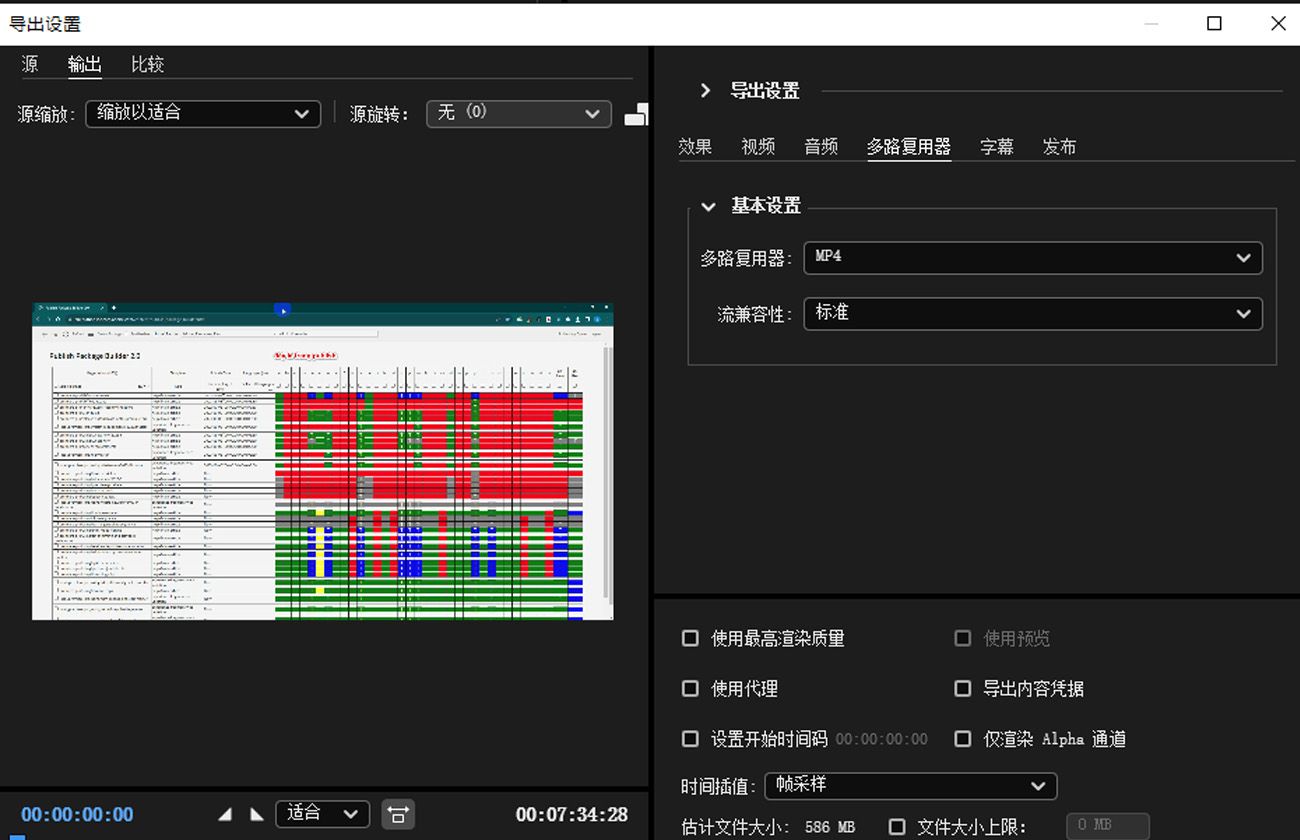Set the In point with the left triangle icon
Viewport: 1300px width, 840px height.
(x=225, y=815)
